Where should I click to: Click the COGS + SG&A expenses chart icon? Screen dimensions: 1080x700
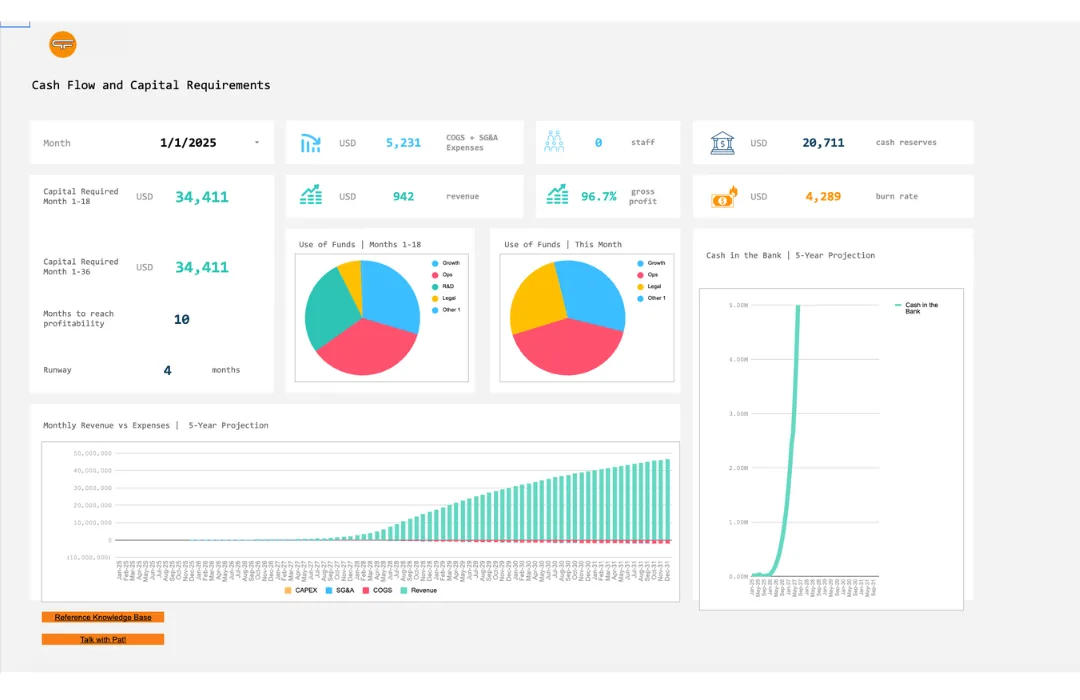tap(311, 143)
